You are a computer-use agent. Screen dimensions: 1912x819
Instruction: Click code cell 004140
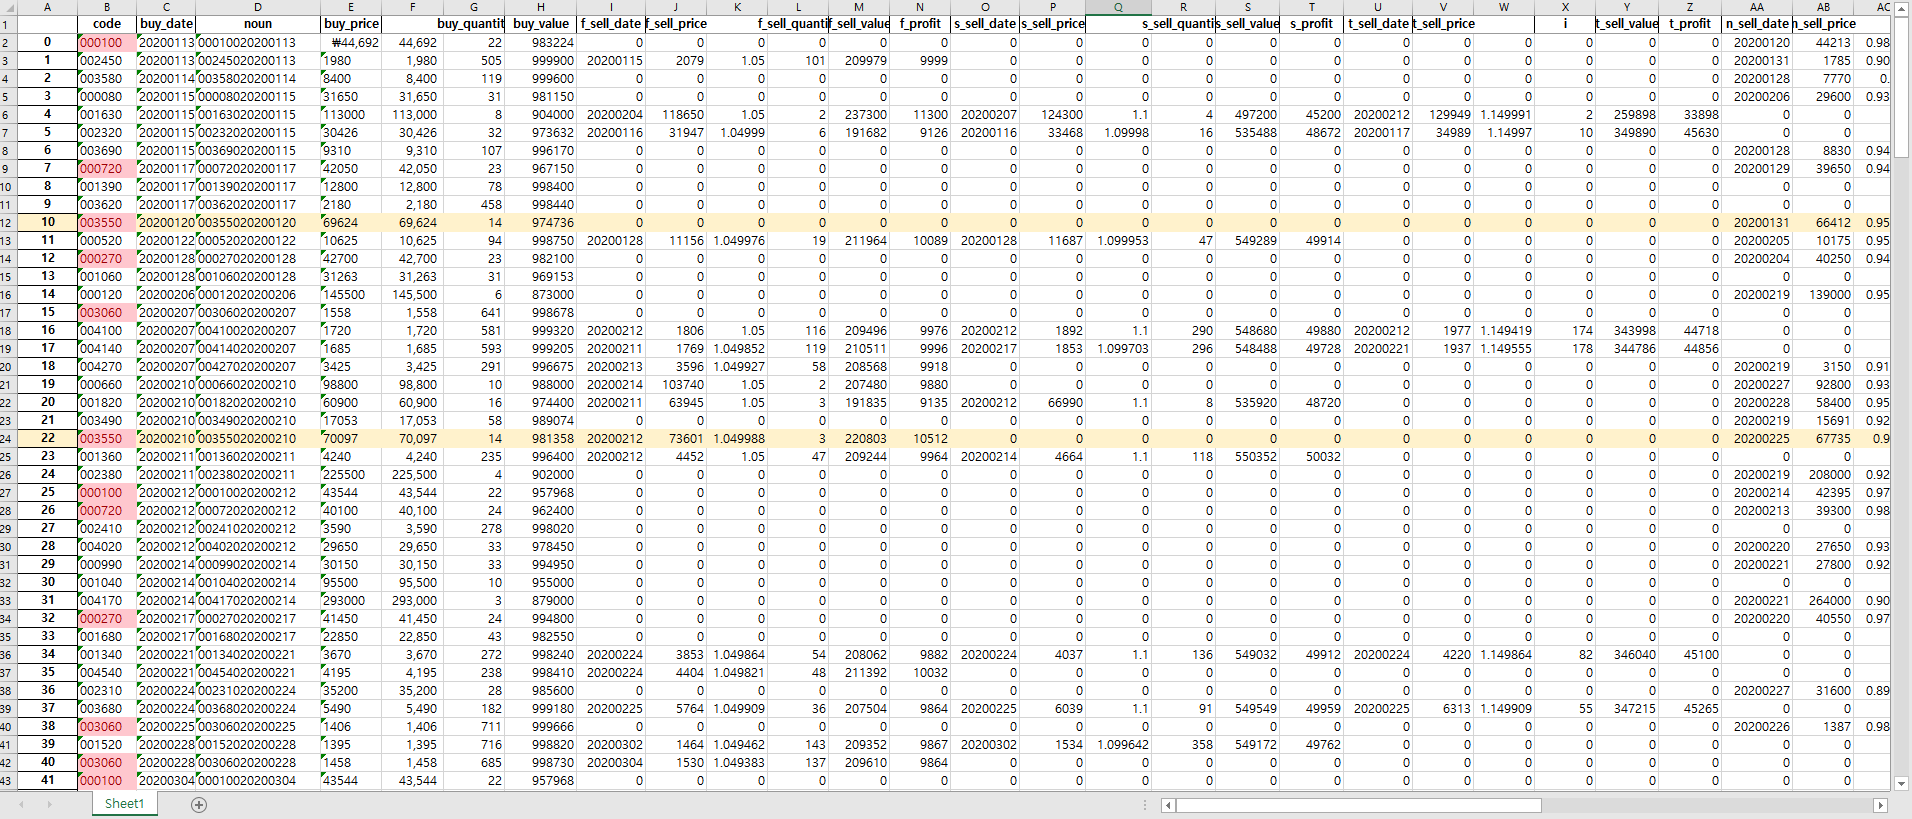click(107, 349)
